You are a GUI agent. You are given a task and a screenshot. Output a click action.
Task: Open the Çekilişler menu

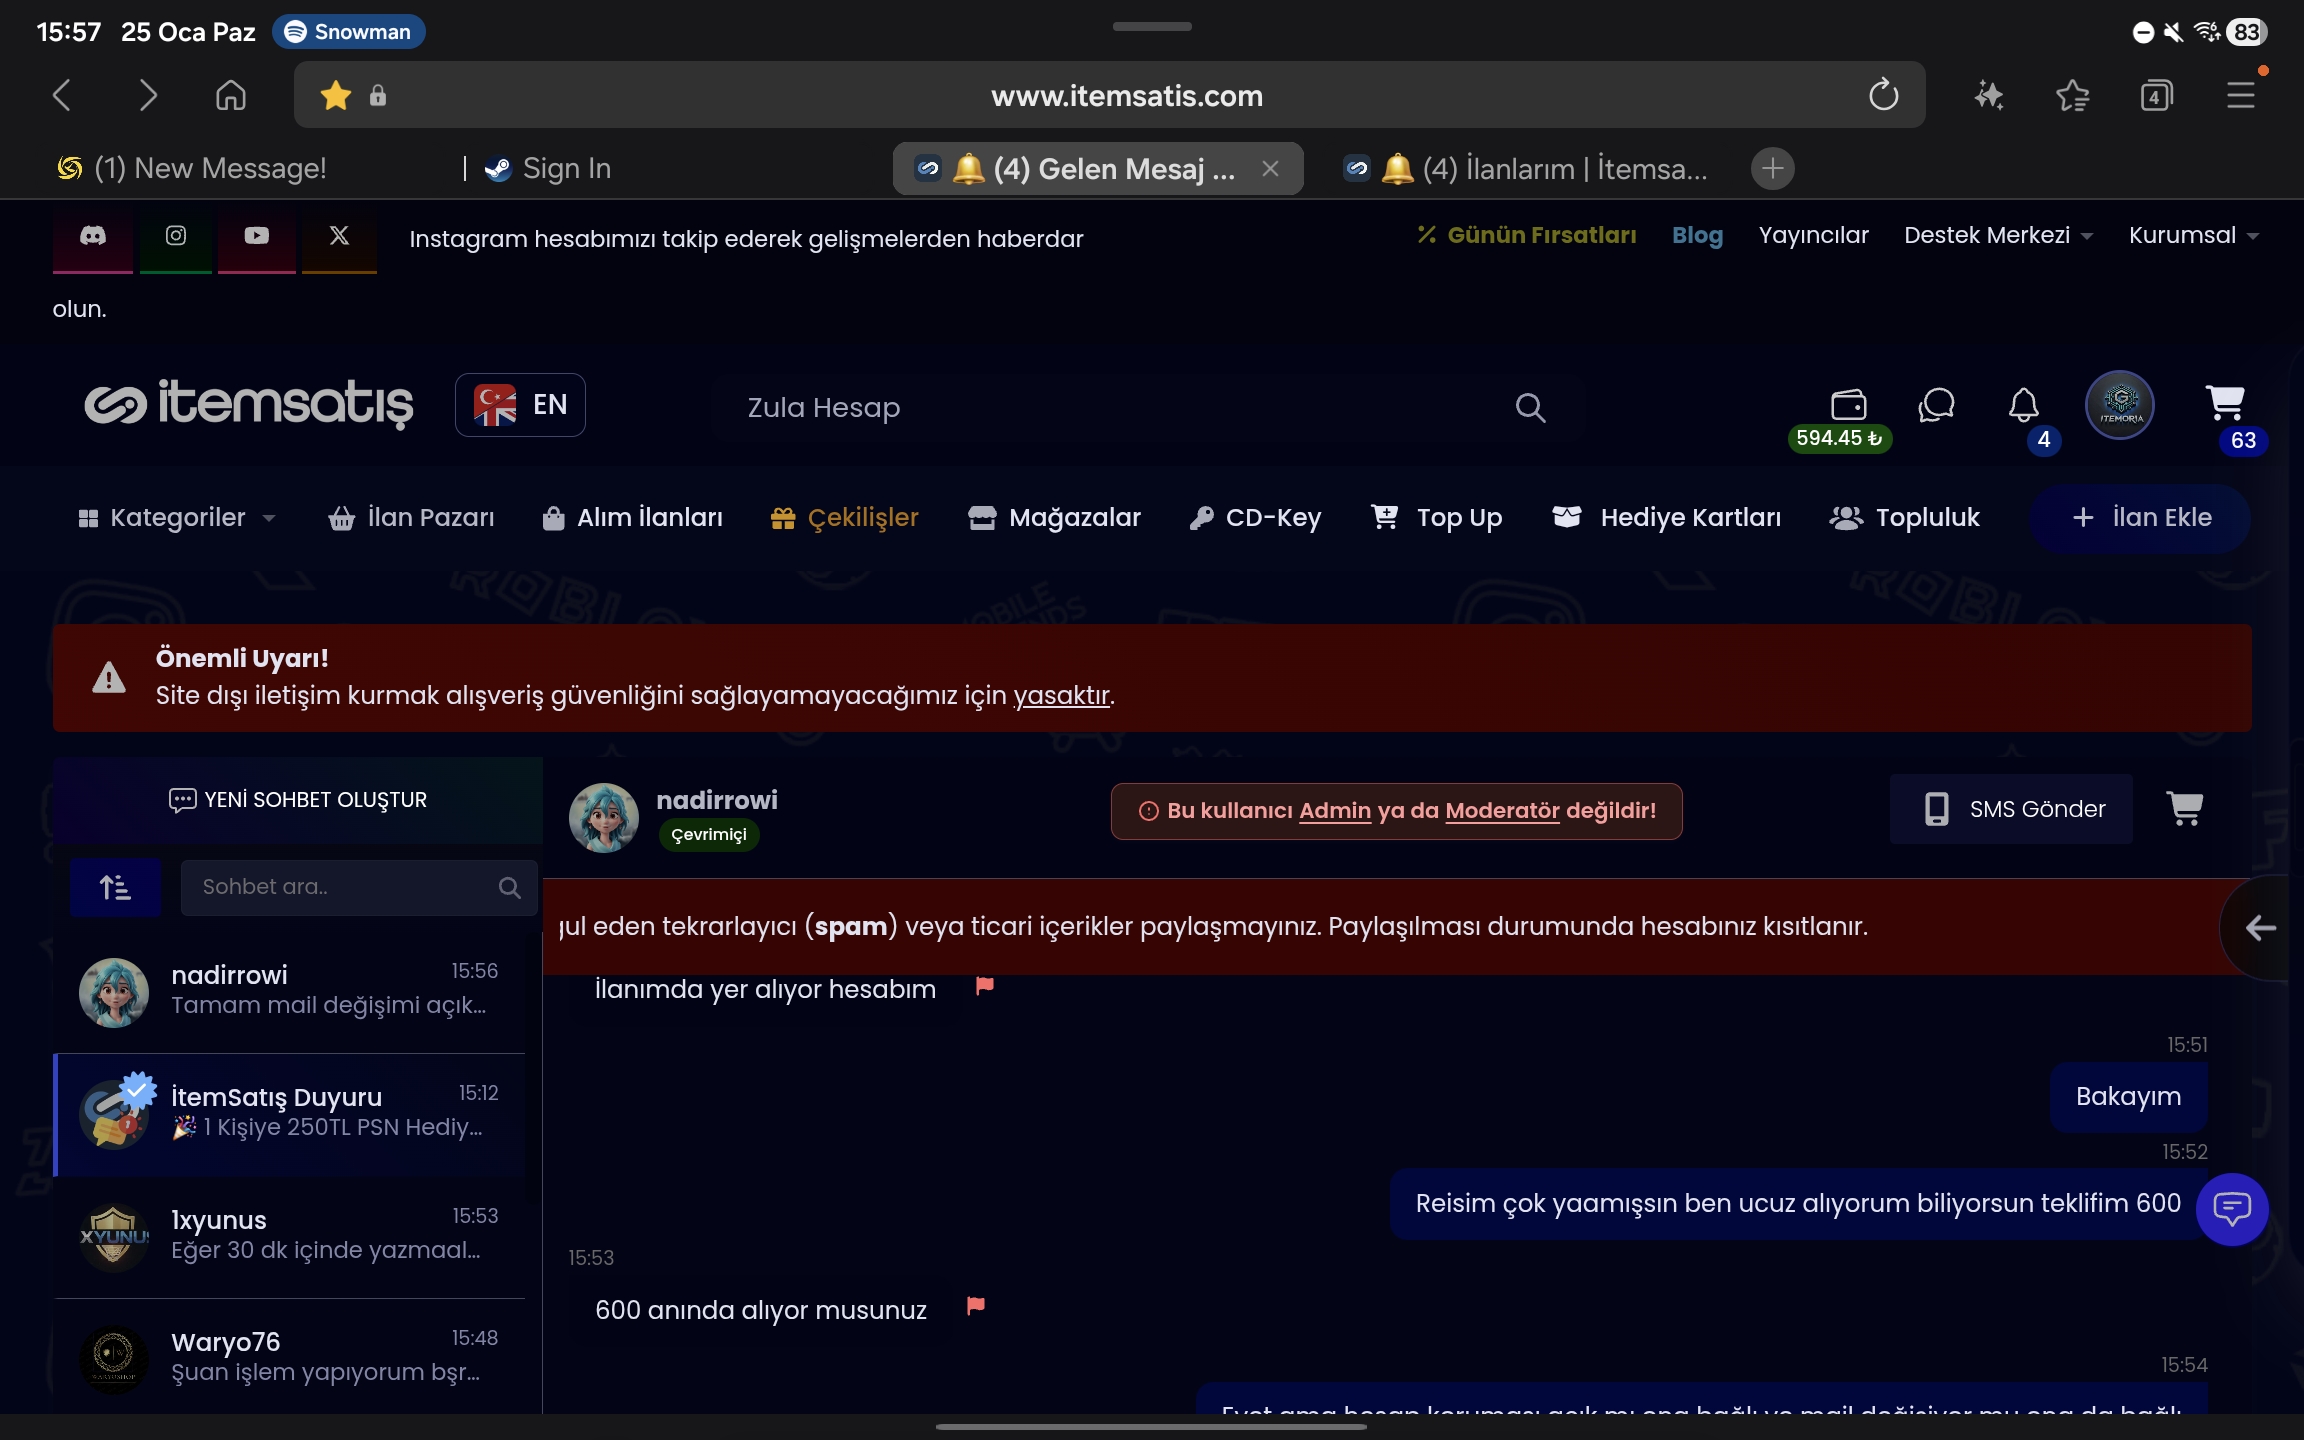pos(844,518)
